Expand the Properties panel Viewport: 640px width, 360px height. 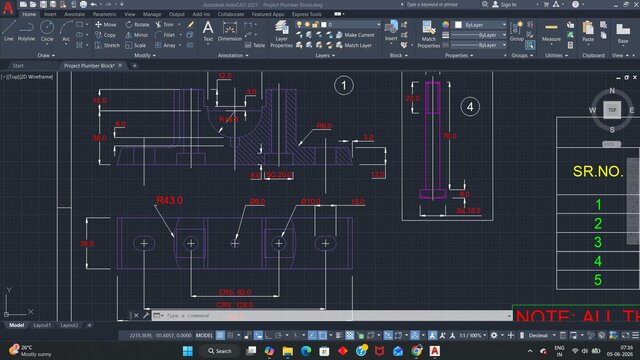459,56
